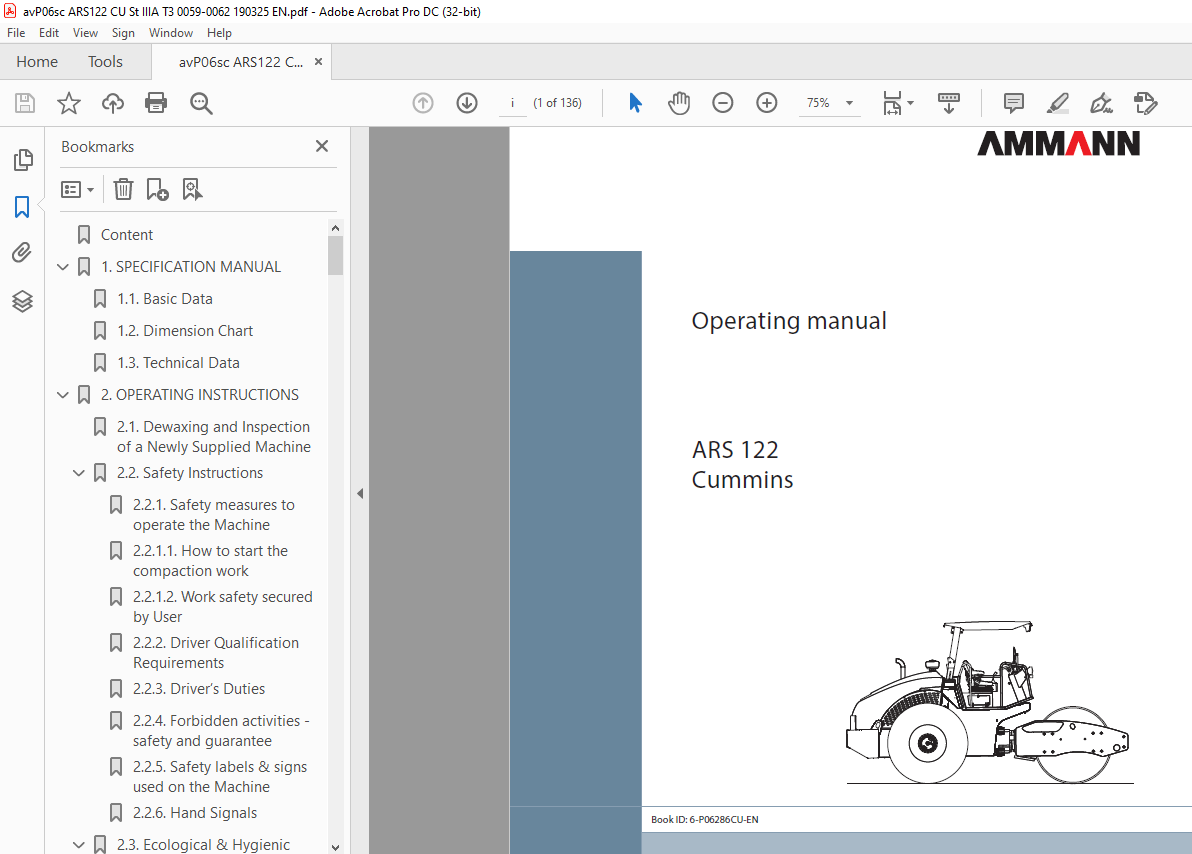Image resolution: width=1192 pixels, height=854 pixels.
Task: Open bookmark 2.2.1.2. Work safety secured
Action: click(223, 607)
